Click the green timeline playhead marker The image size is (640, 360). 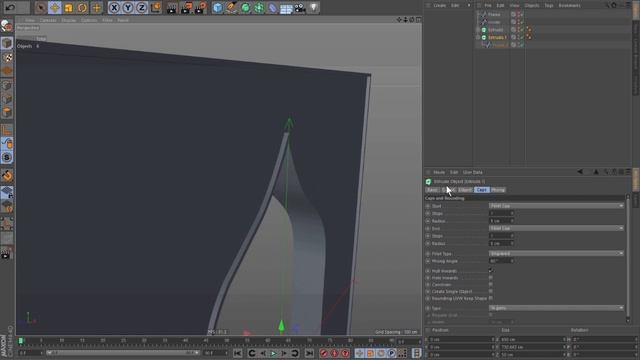pyautogui.click(x=20, y=340)
